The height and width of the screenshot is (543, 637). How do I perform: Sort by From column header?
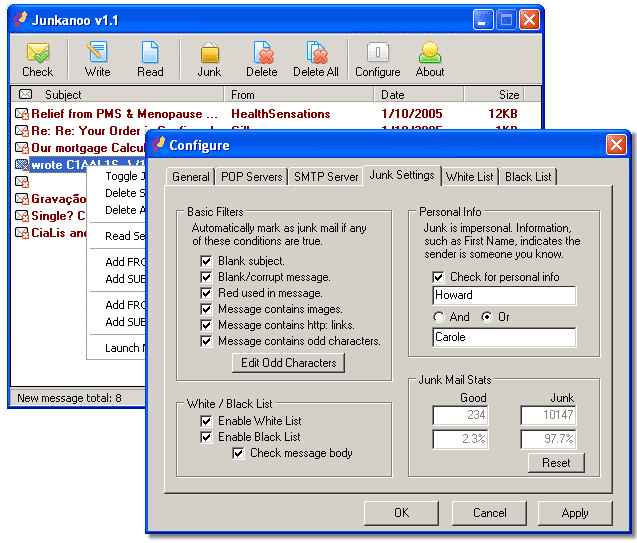(299, 95)
